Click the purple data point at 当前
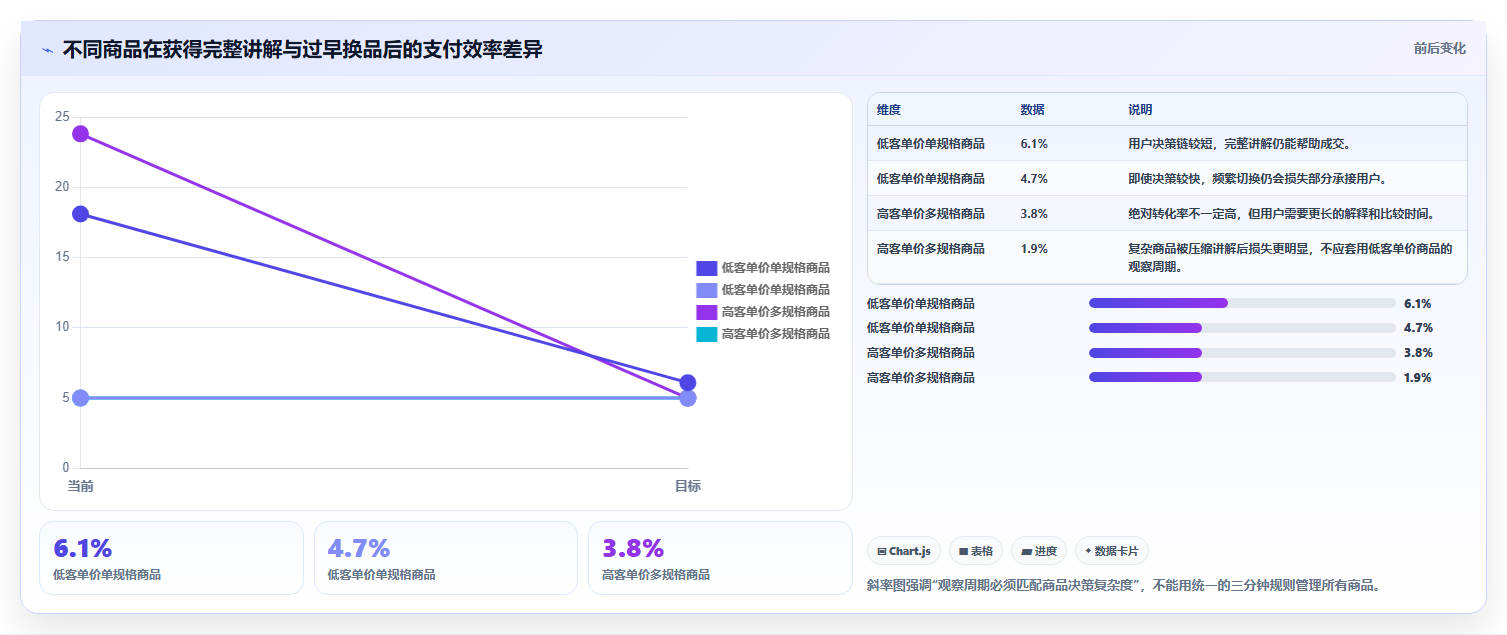The width and height of the screenshot is (1507, 635). pyautogui.click(x=81, y=134)
